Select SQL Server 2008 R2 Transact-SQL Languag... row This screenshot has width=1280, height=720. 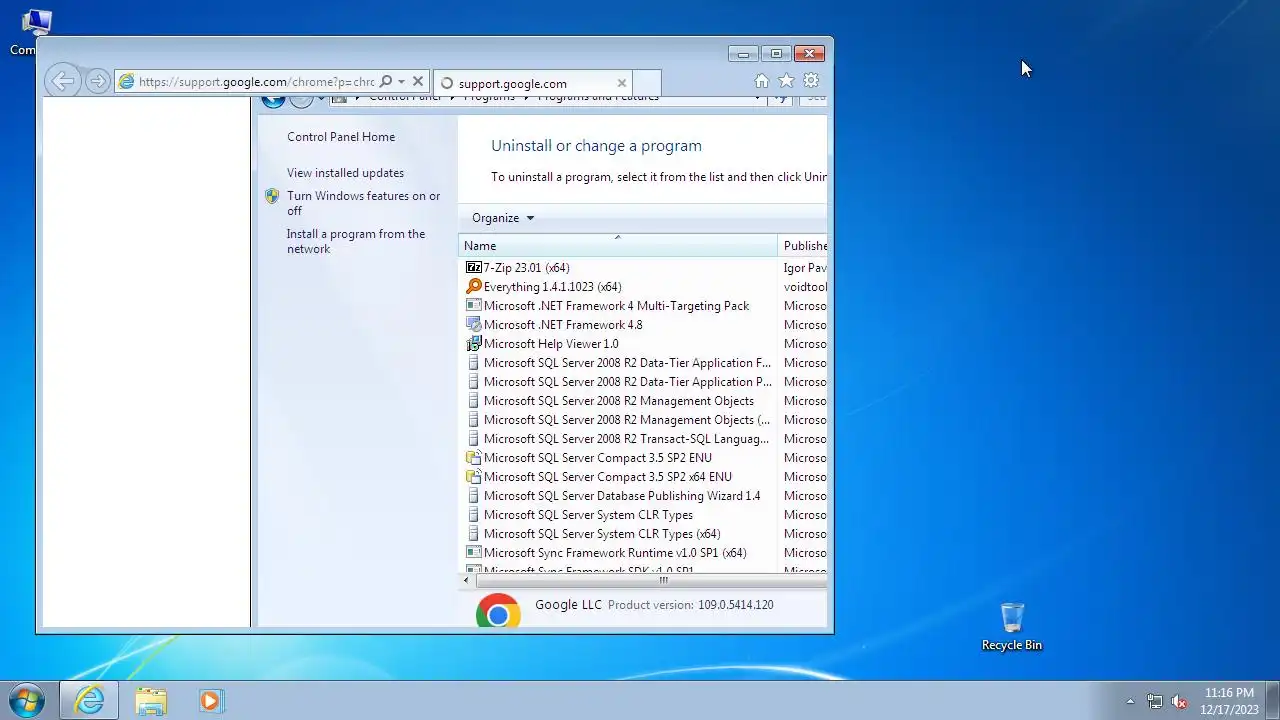(643, 439)
